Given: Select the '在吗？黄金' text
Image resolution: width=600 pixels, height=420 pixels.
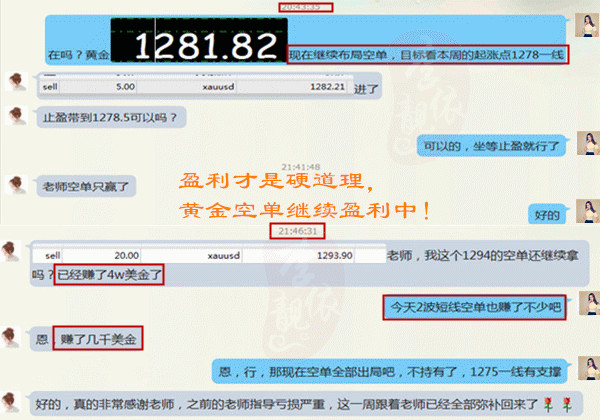Looking at the screenshot, I should pos(79,55).
